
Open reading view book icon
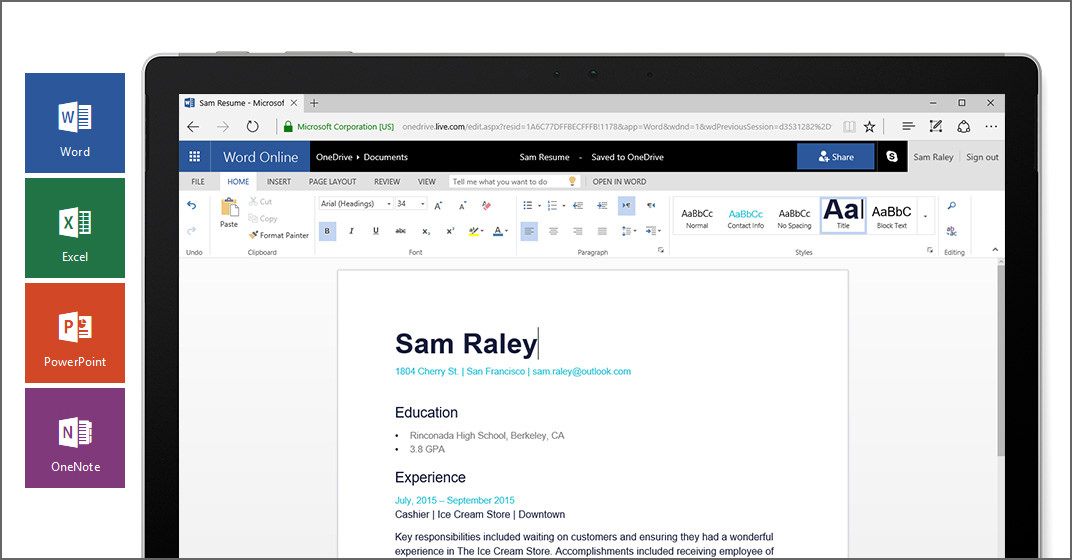849,126
